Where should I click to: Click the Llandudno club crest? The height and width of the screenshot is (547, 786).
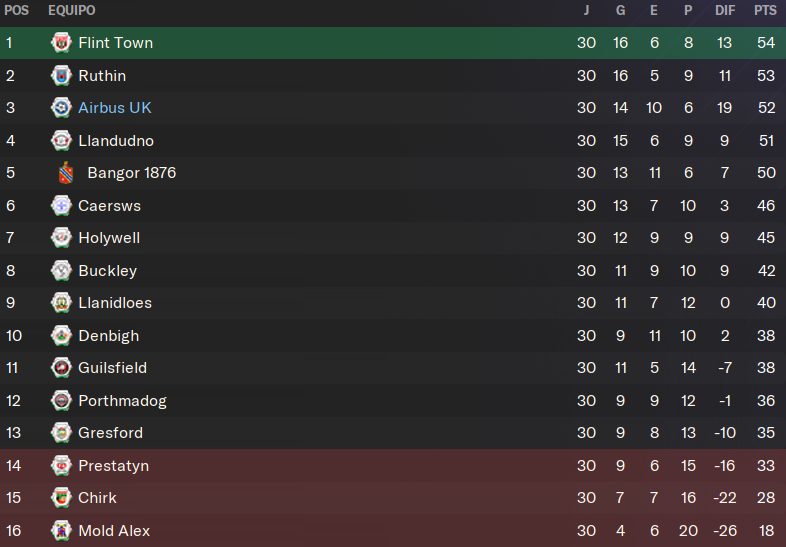[61, 140]
